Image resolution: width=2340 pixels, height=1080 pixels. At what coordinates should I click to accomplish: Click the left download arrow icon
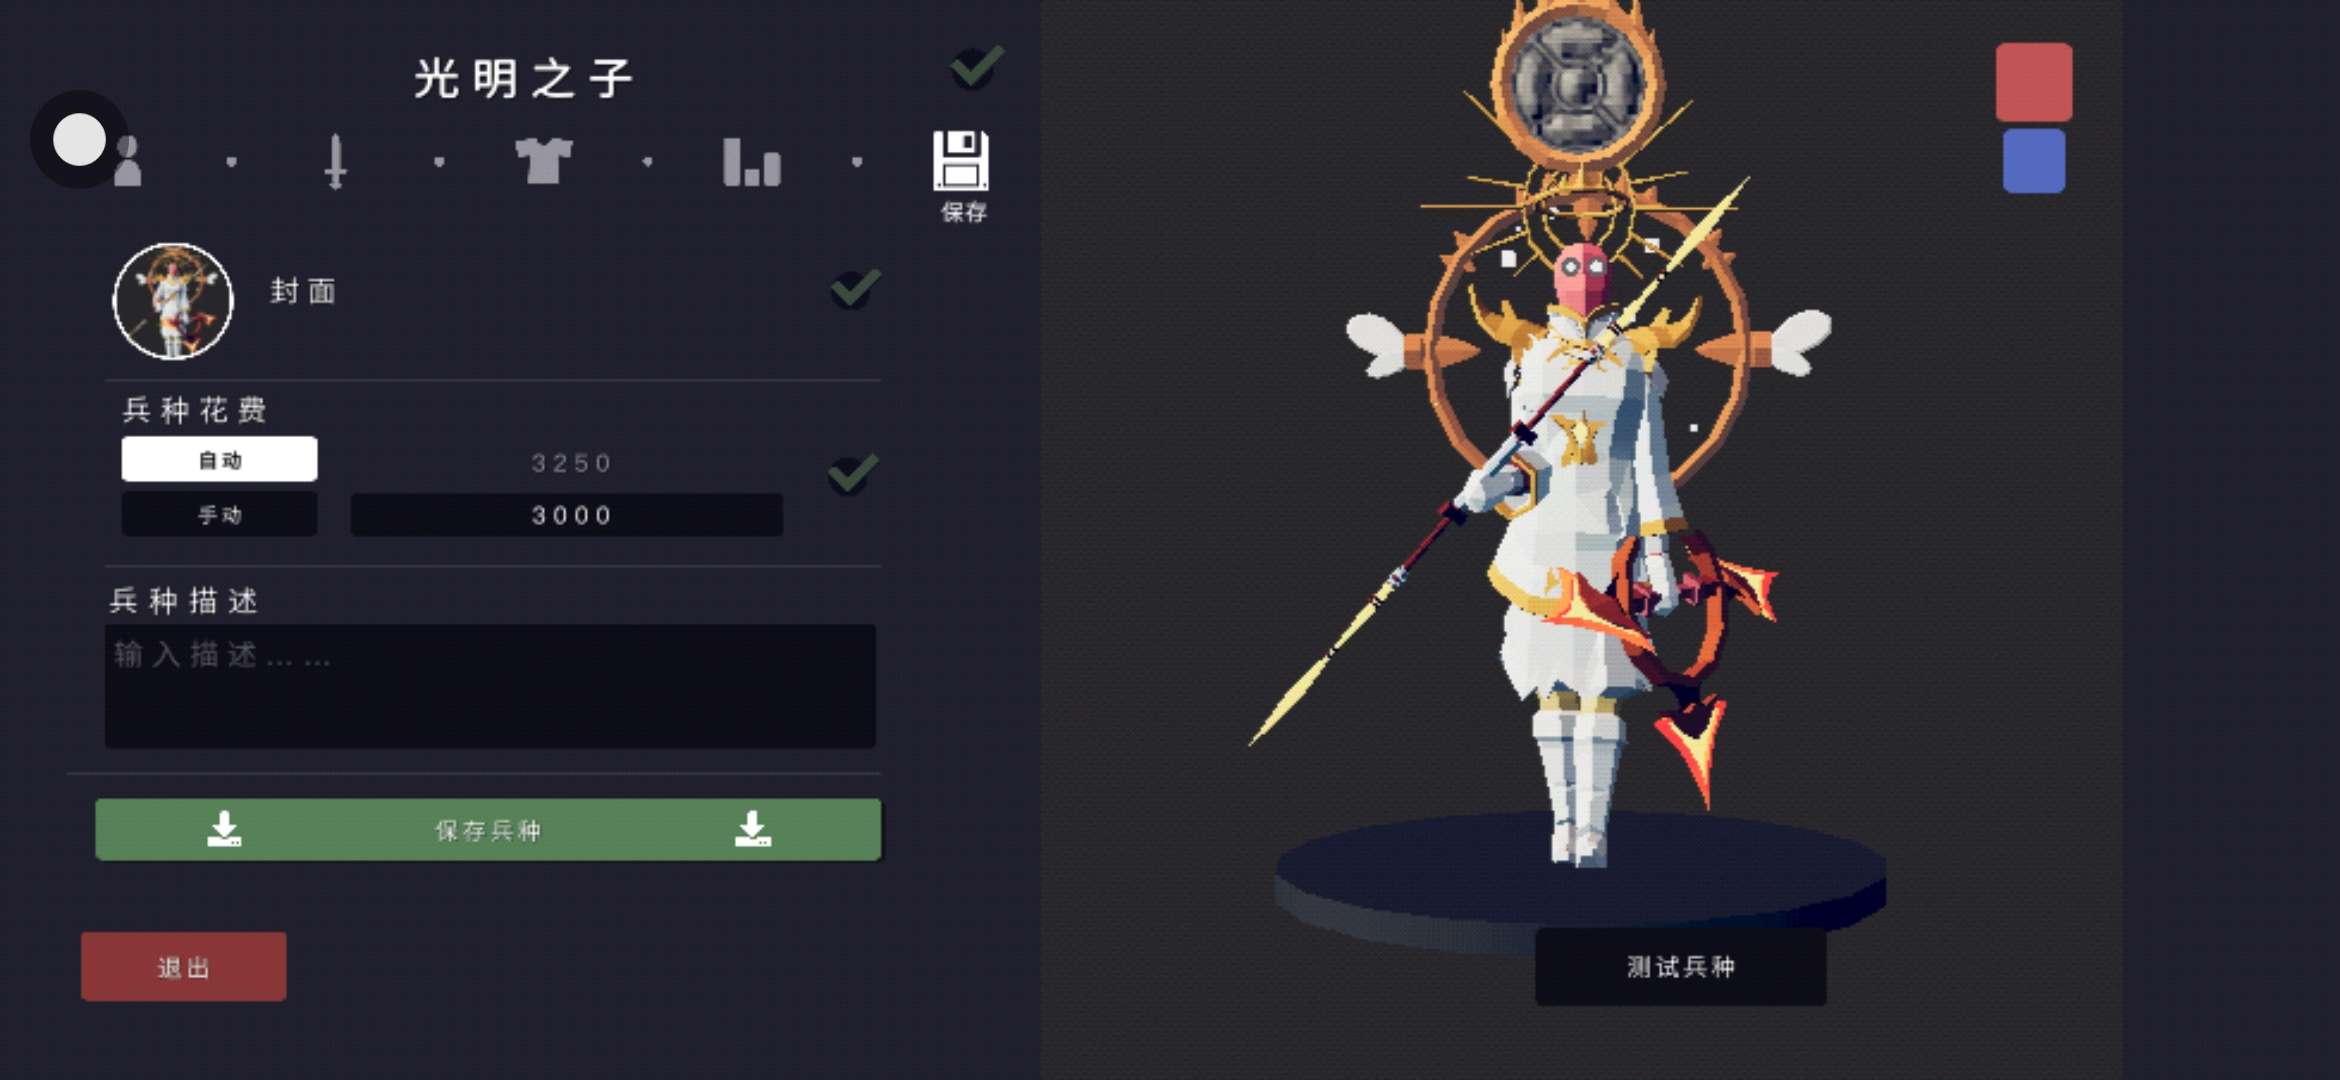coord(224,829)
